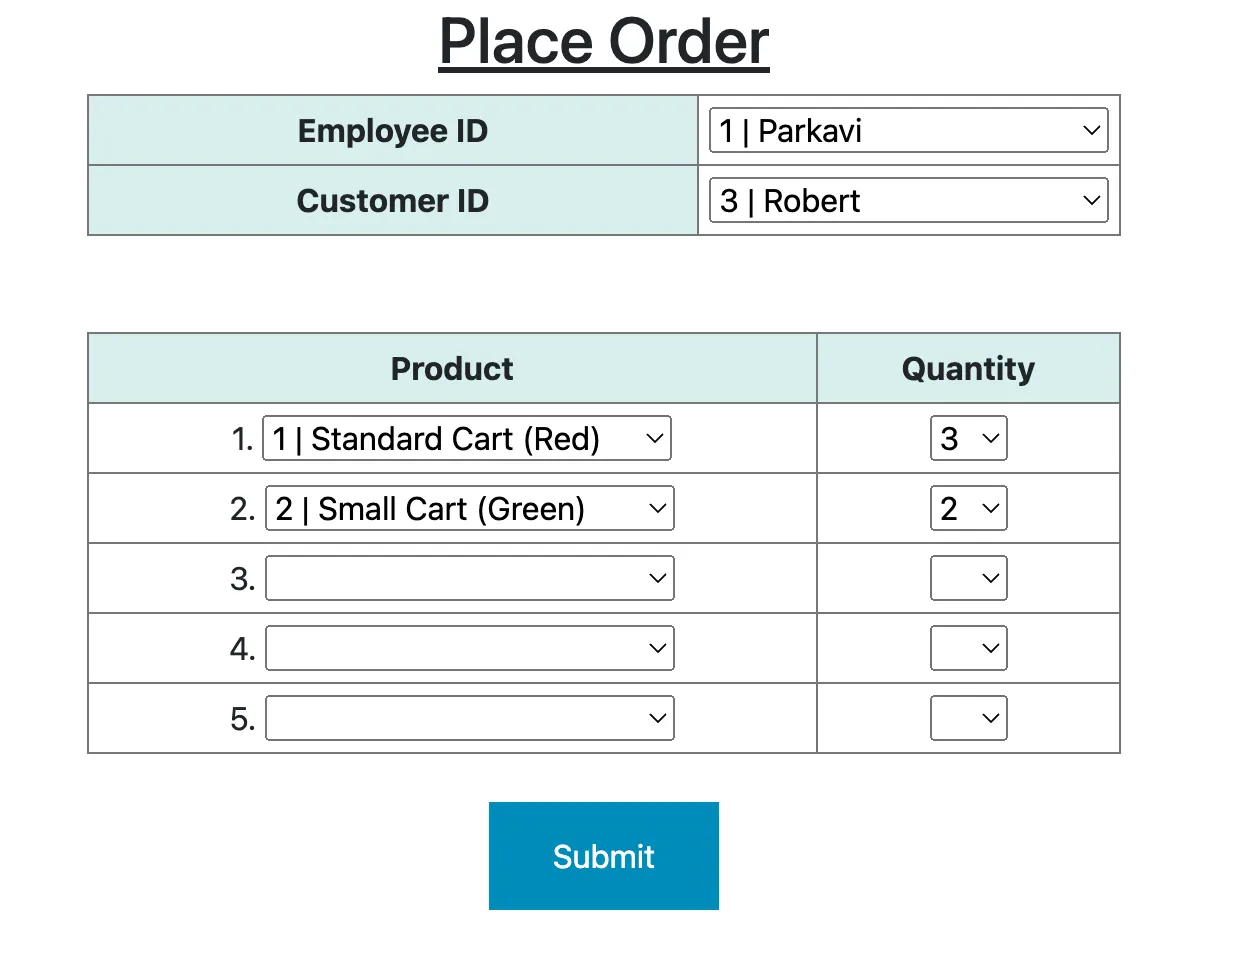This screenshot has width=1254, height=958.
Task: Expand the empty product dropdown in row 4
Action: point(469,648)
